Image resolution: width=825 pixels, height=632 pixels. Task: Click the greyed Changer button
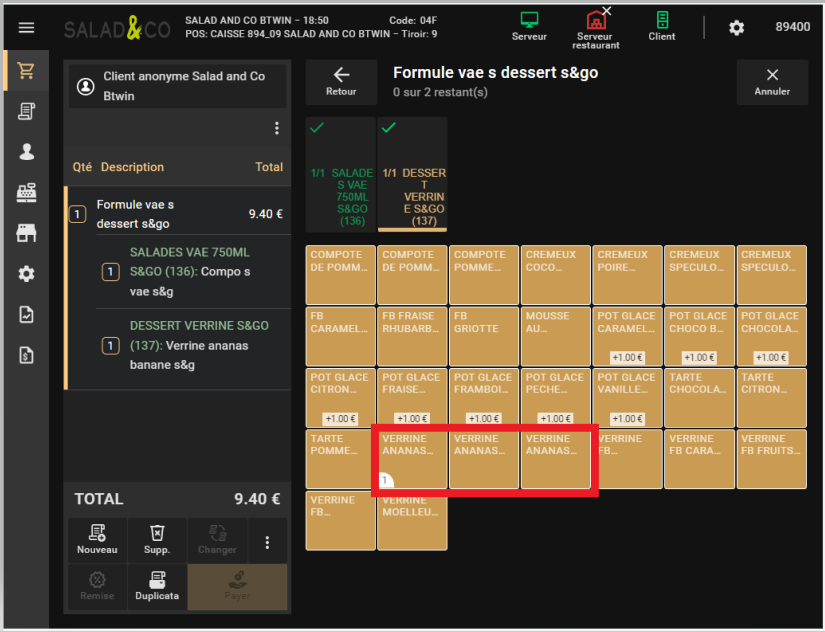(x=217, y=540)
